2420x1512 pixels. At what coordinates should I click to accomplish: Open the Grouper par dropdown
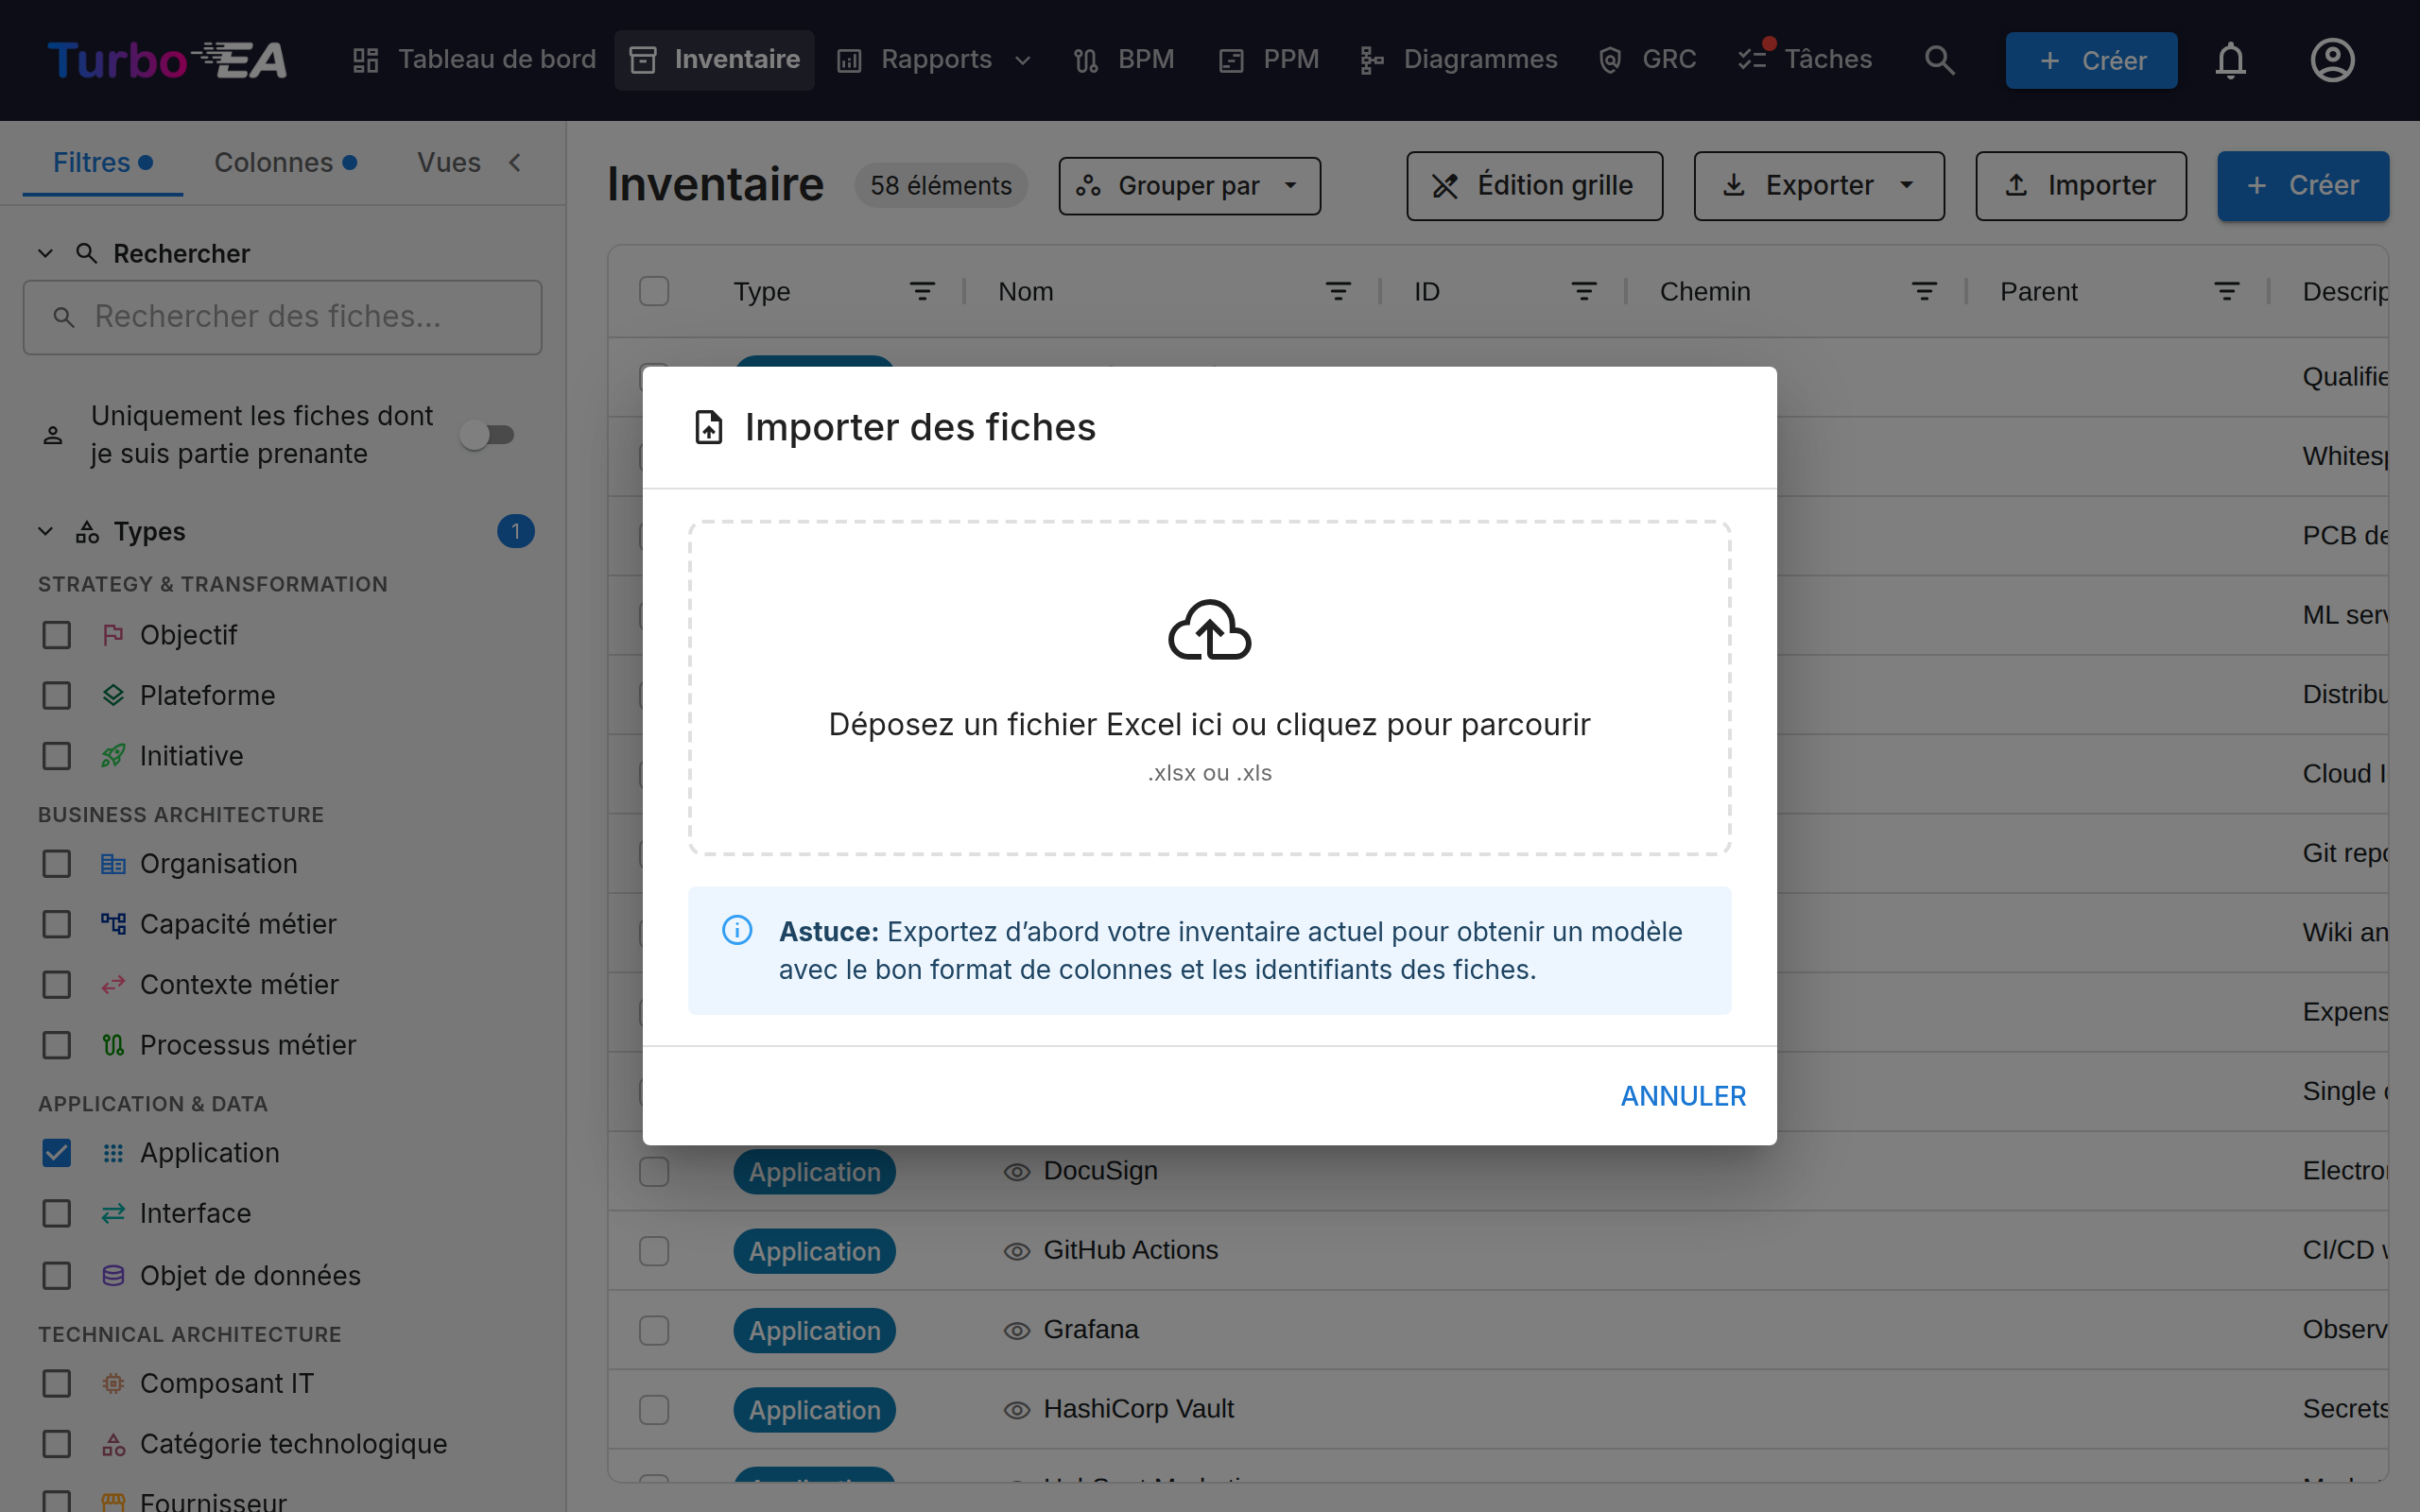click(1189, 186)
